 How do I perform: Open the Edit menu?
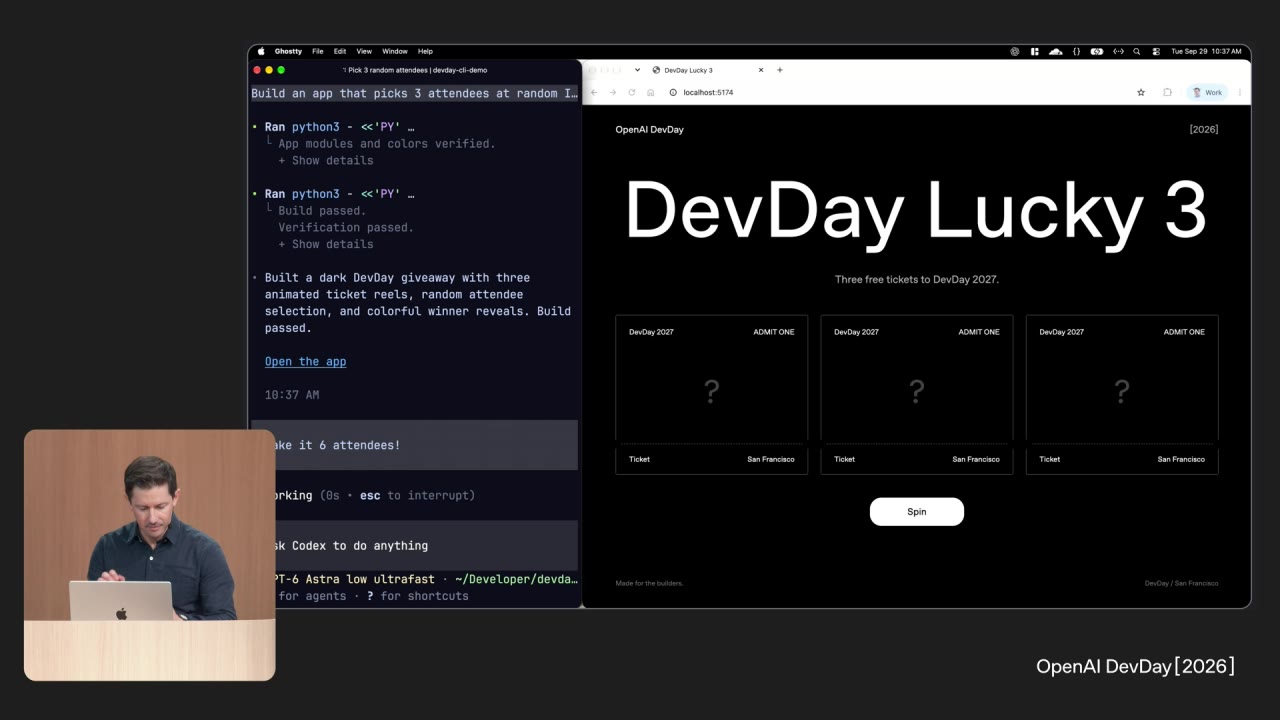[340, 51]
